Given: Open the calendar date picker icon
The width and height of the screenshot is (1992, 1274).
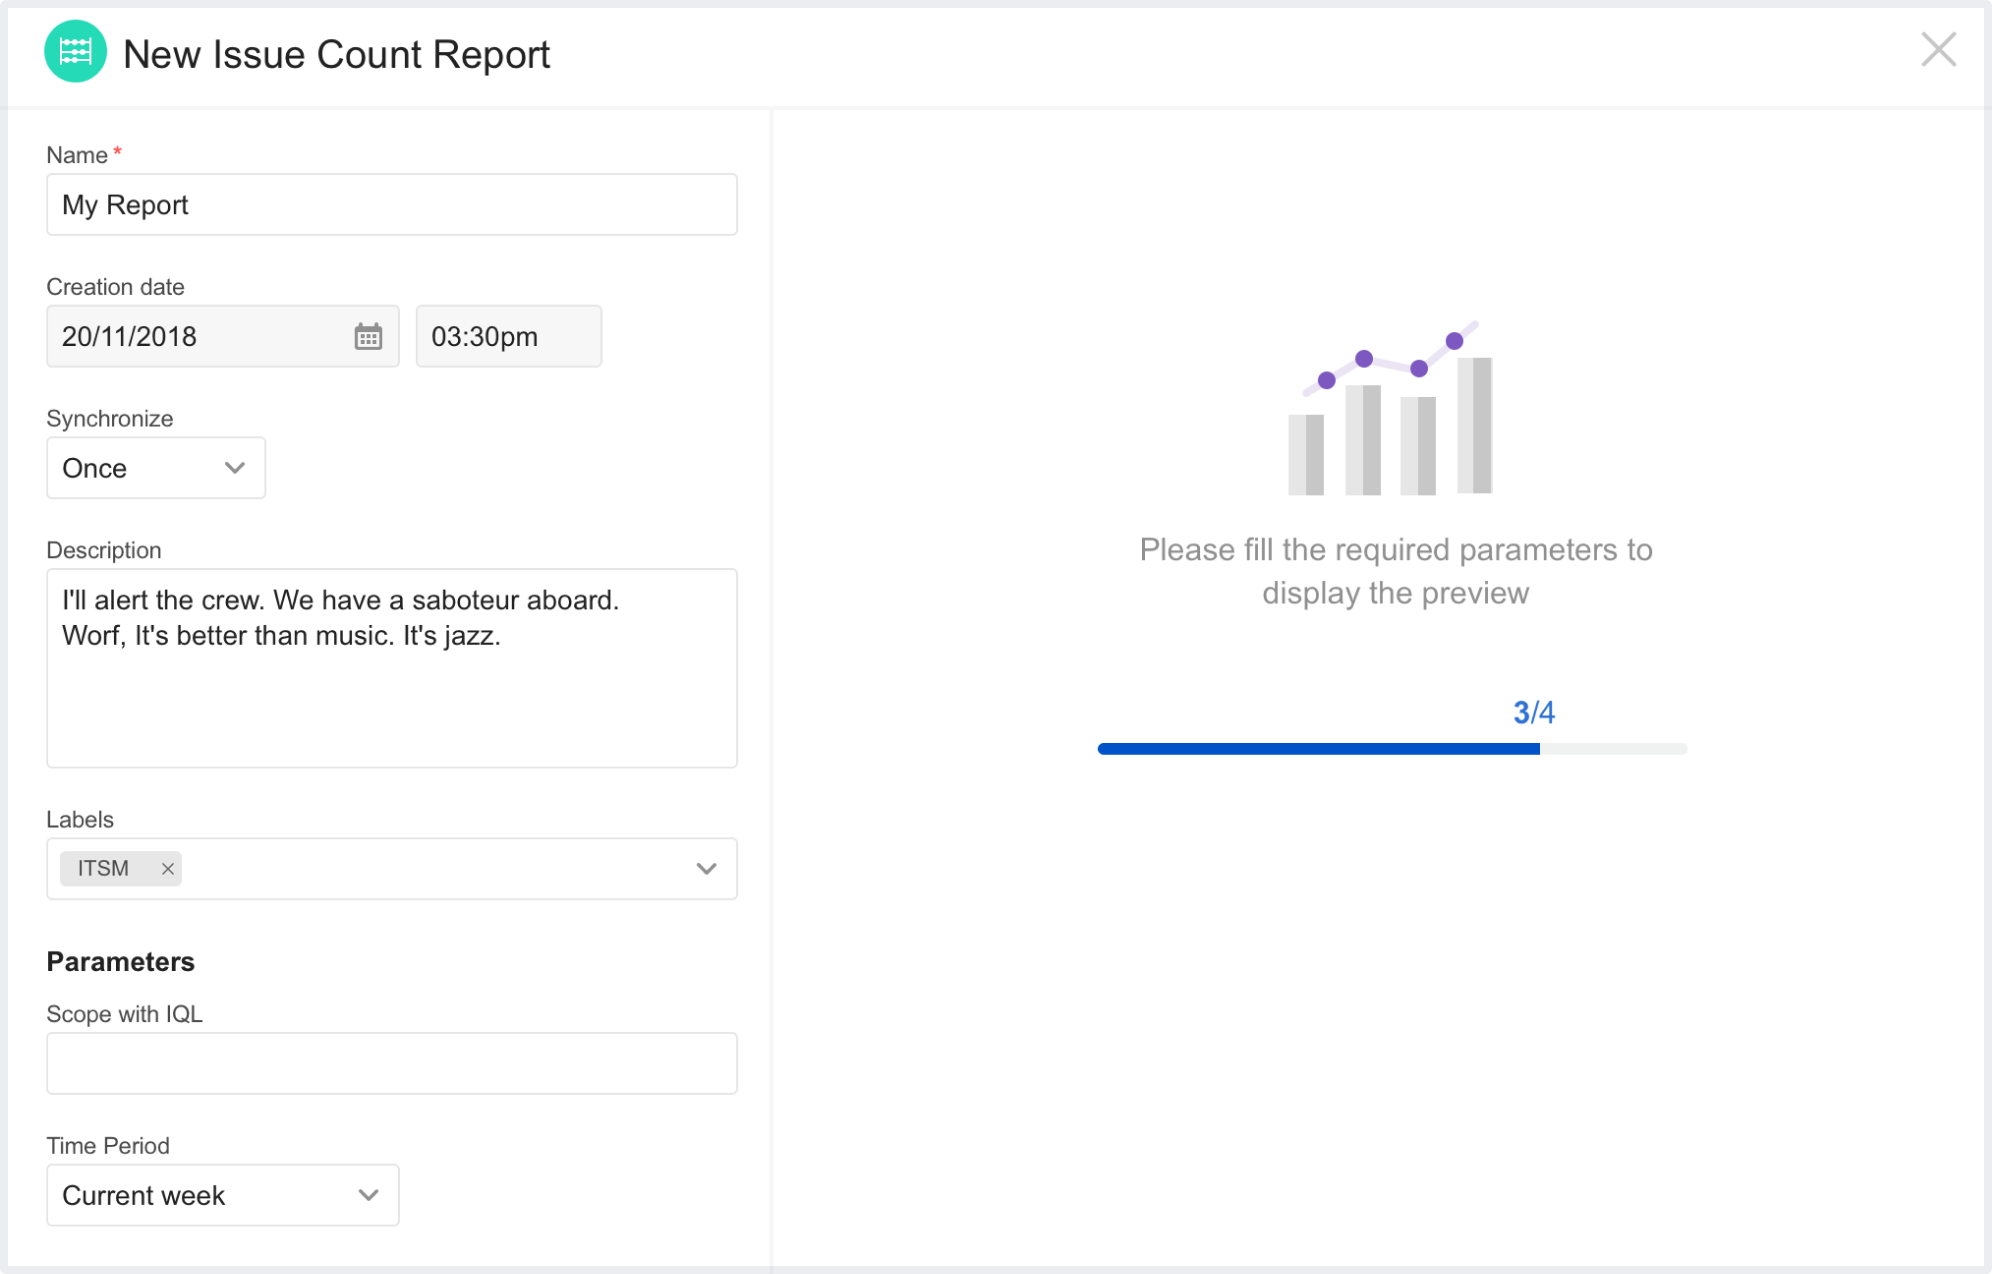Looking at the screenshot, I should click(x=368, y=337).
